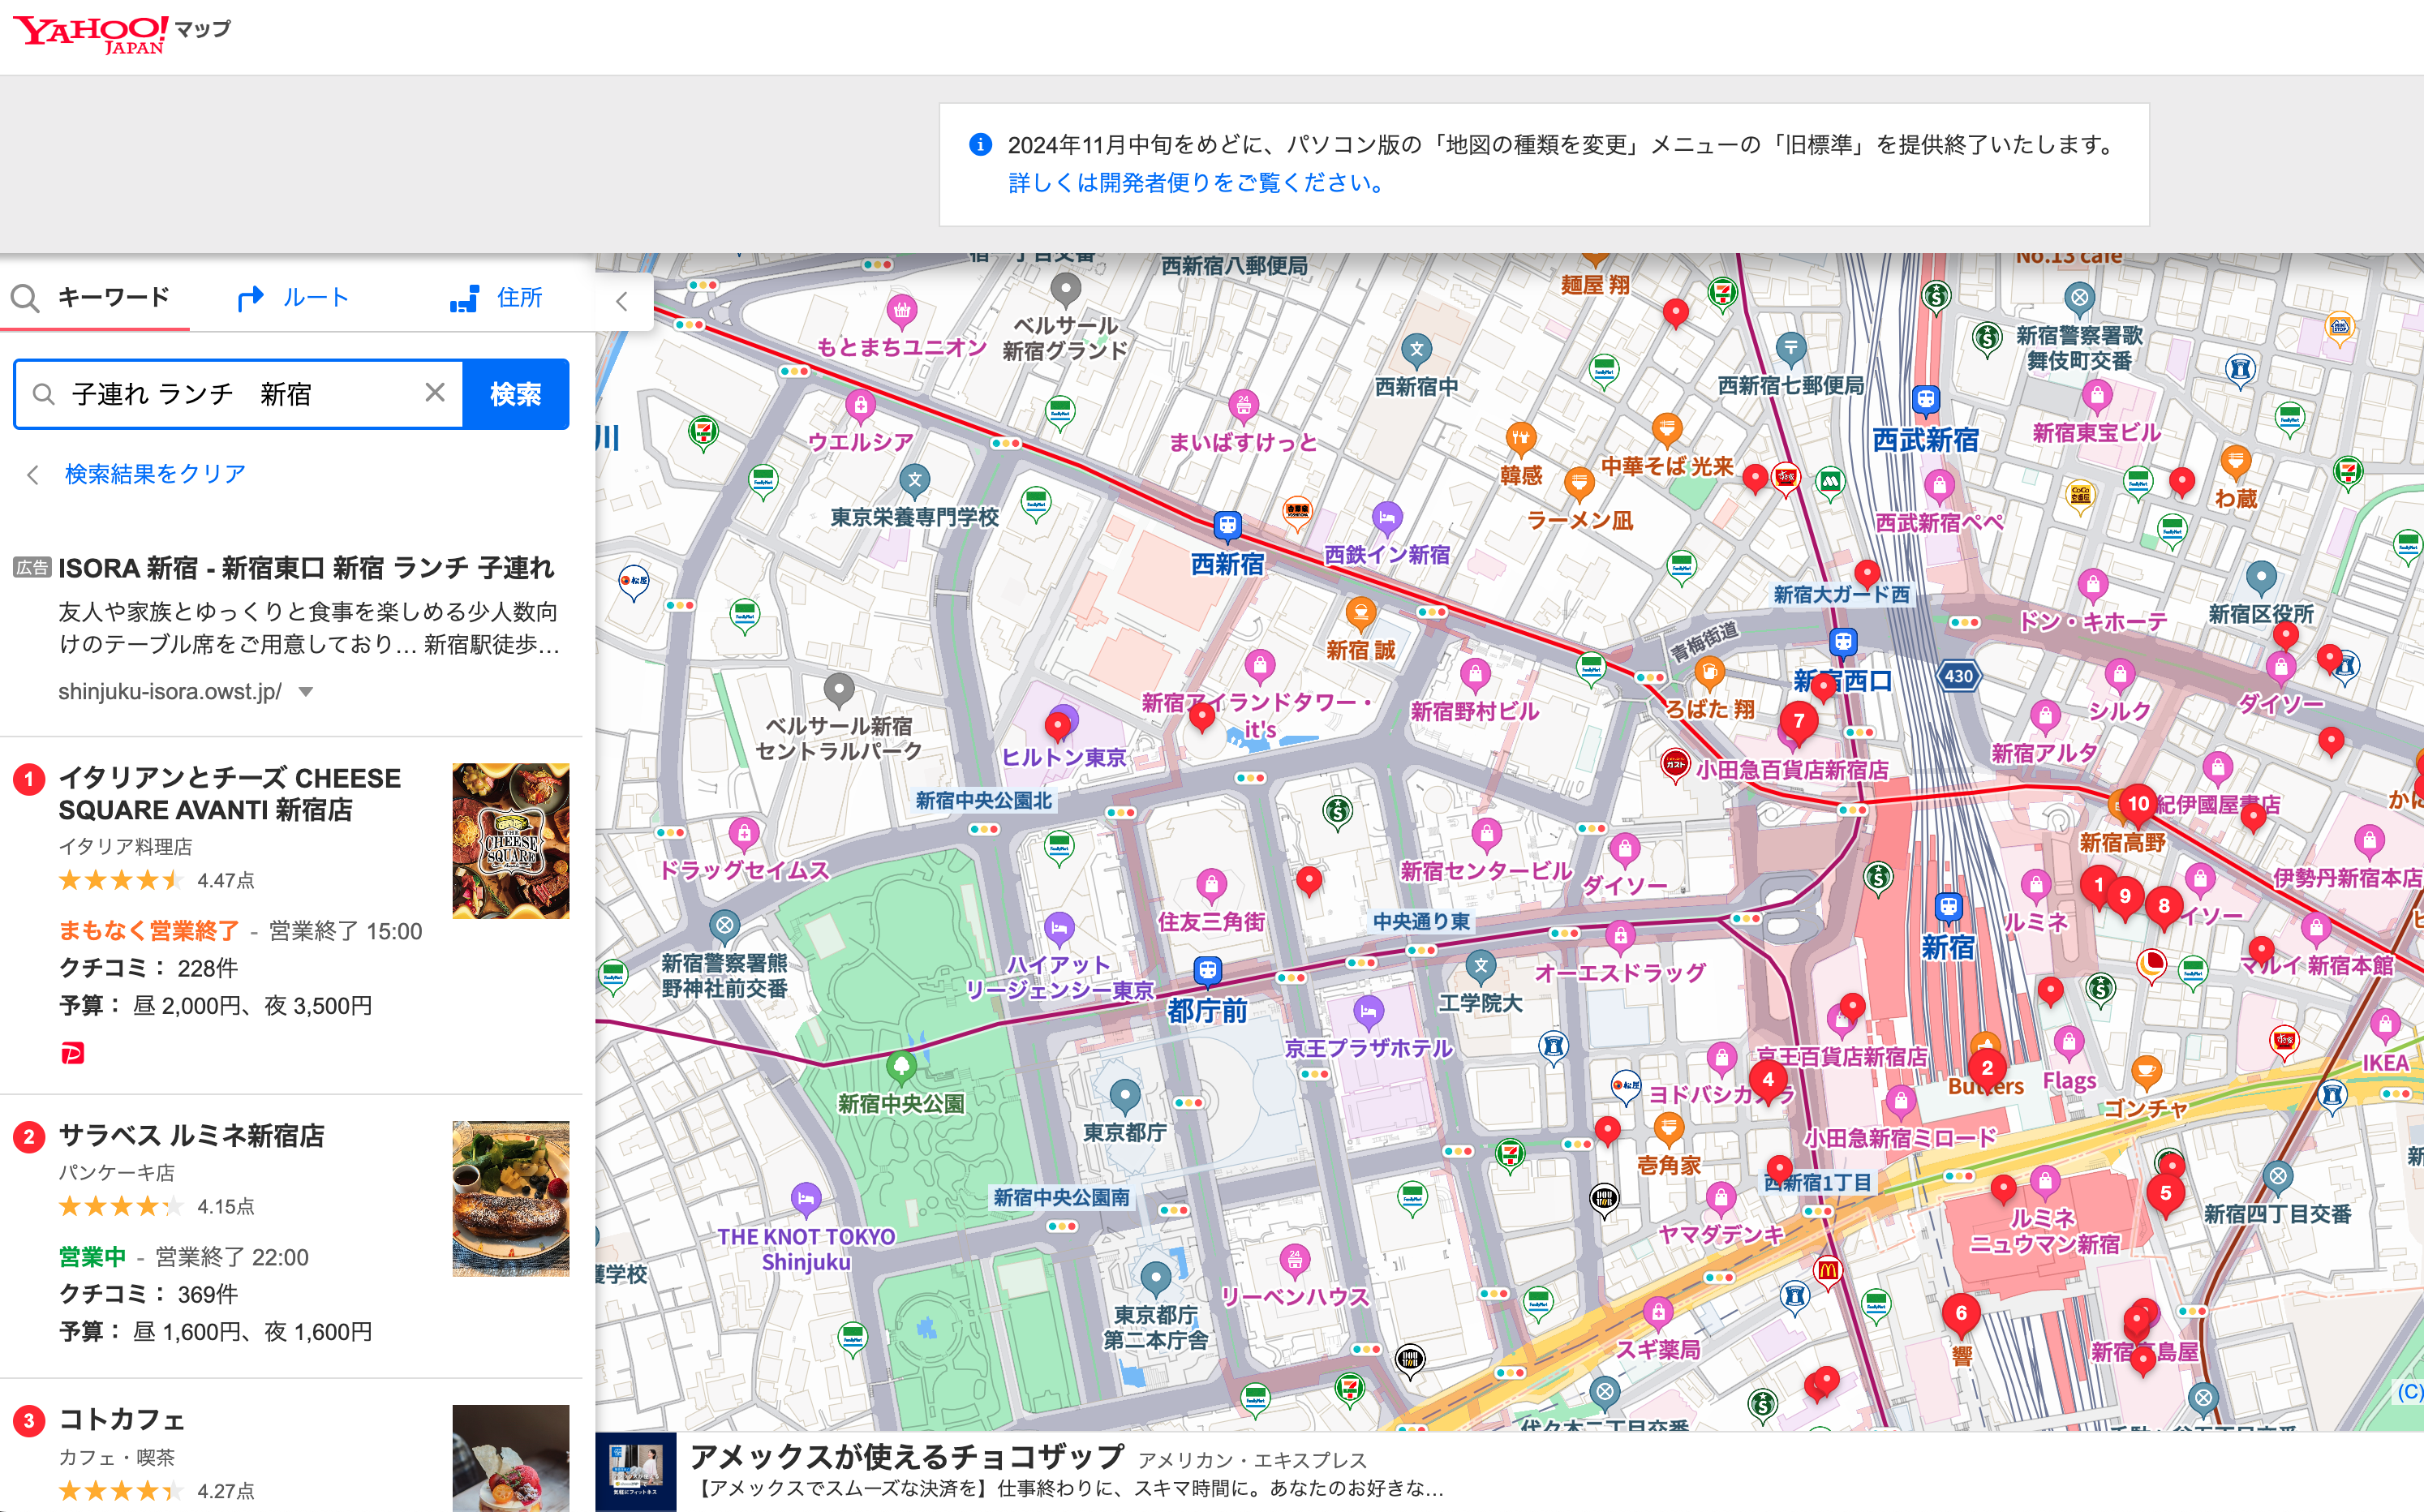The image size is (2424, 1512).
Task: Expand the shinjuku-isora.owst.jp dropdown arrow
Action: coord(306,692)
